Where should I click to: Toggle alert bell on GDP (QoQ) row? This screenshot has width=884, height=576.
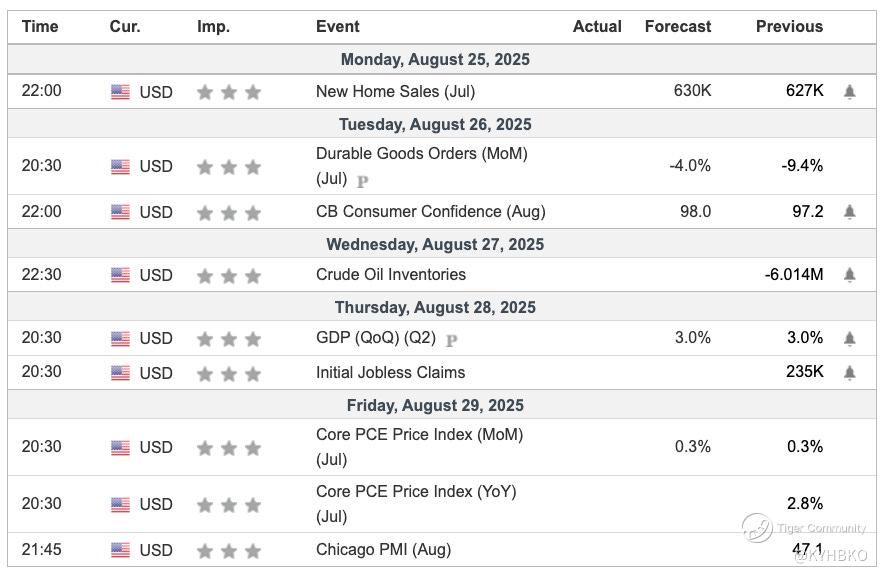(849, 339)
